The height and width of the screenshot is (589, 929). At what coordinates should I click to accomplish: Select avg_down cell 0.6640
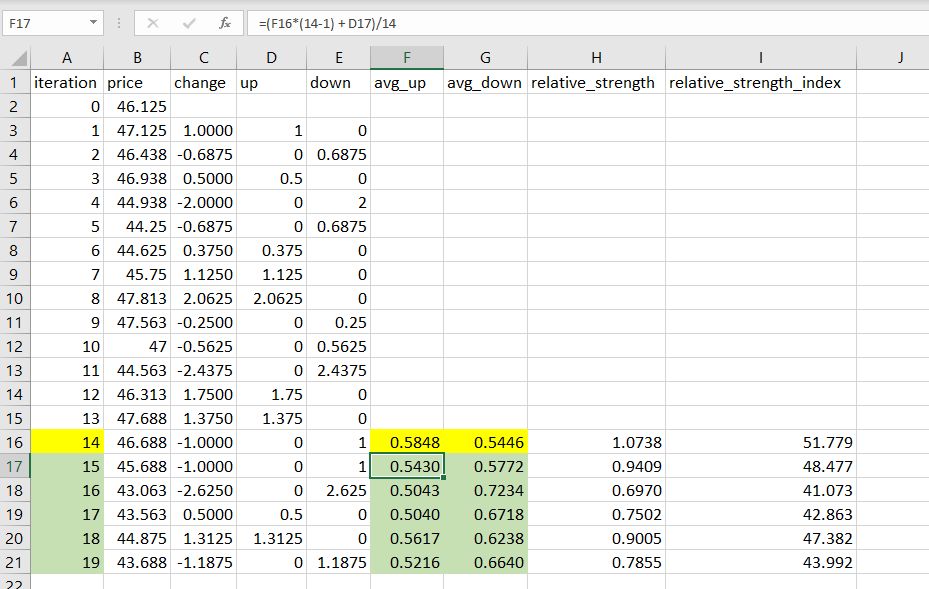[x=485, y=562]
